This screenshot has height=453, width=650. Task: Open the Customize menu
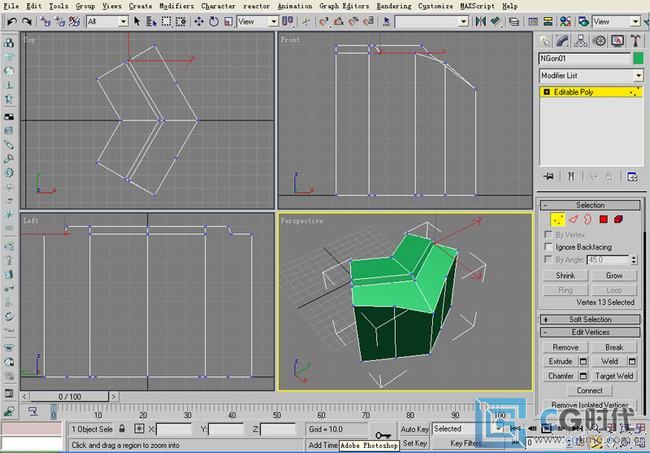click(x=435, y=6)
